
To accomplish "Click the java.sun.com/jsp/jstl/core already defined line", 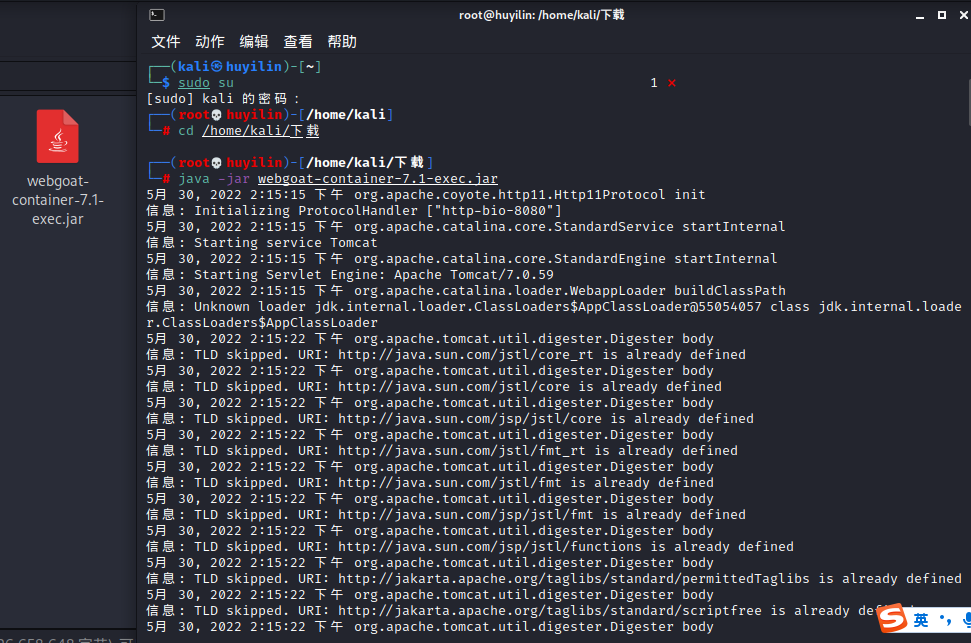I will (x=450, y=419).
